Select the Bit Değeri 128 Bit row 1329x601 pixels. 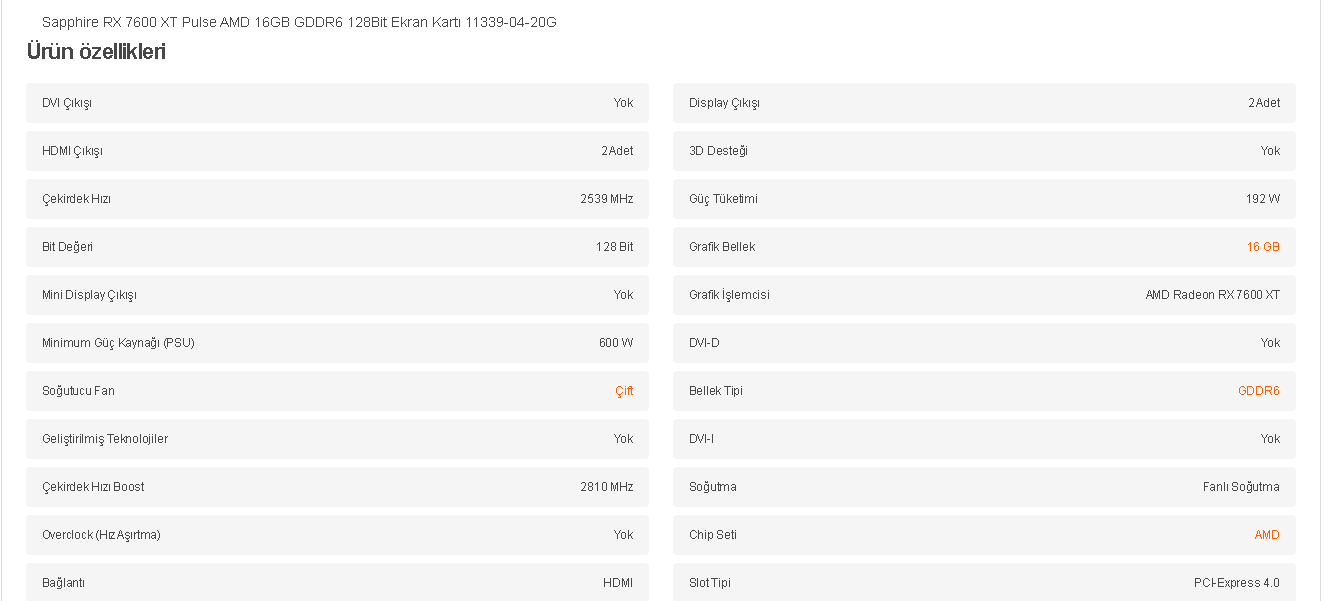click(337, 247)
